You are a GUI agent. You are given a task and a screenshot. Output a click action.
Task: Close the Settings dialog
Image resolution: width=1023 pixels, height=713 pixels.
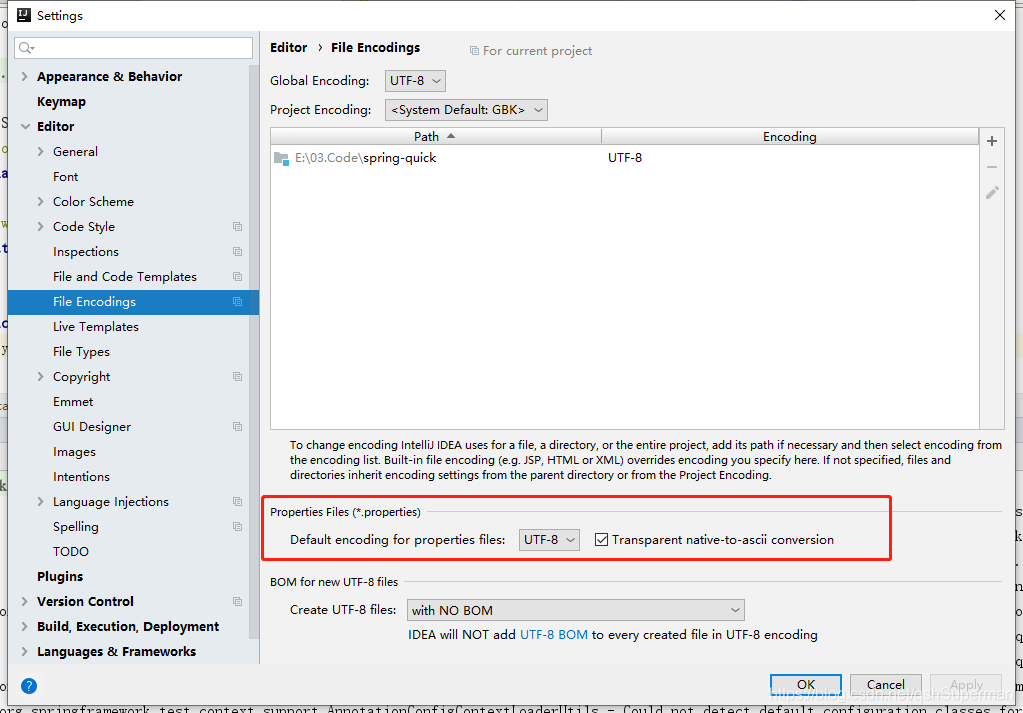click(x=1000, y=15)
